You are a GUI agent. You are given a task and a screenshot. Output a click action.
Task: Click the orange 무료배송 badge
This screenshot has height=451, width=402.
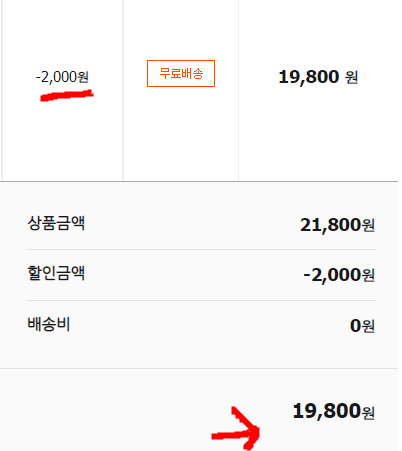(x=181, y=73)
